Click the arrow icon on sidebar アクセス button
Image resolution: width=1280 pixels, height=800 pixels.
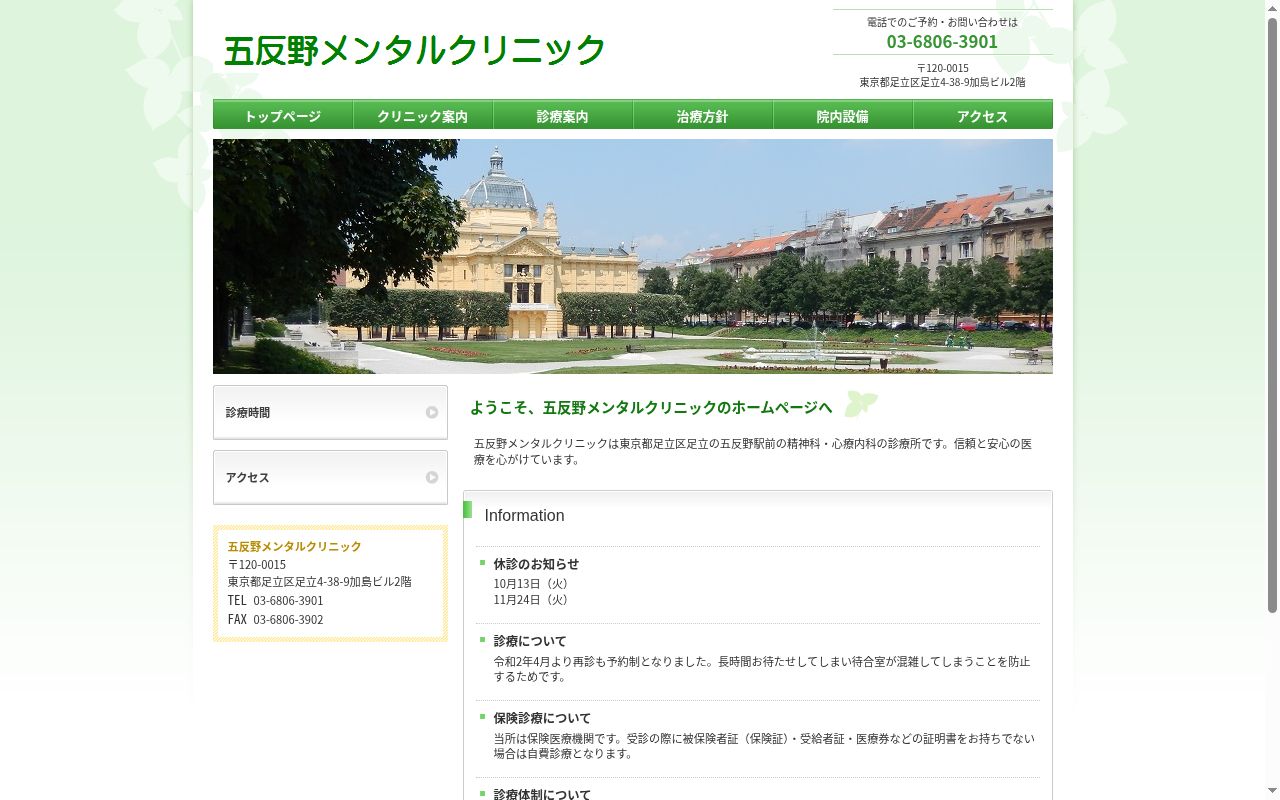[x=432, y=477]
